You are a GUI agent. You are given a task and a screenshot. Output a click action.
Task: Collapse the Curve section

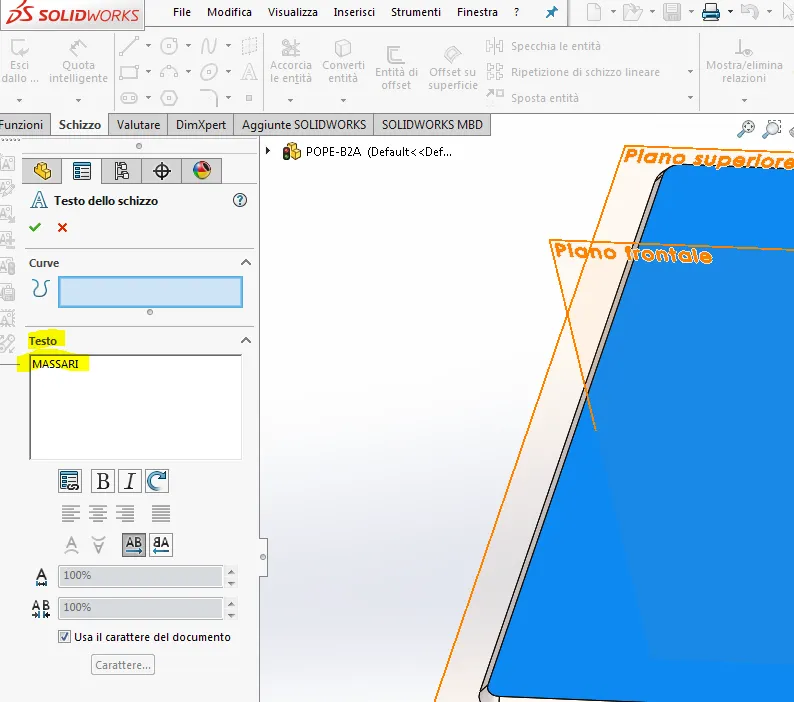pyautogui.click(x=246, y=262)
